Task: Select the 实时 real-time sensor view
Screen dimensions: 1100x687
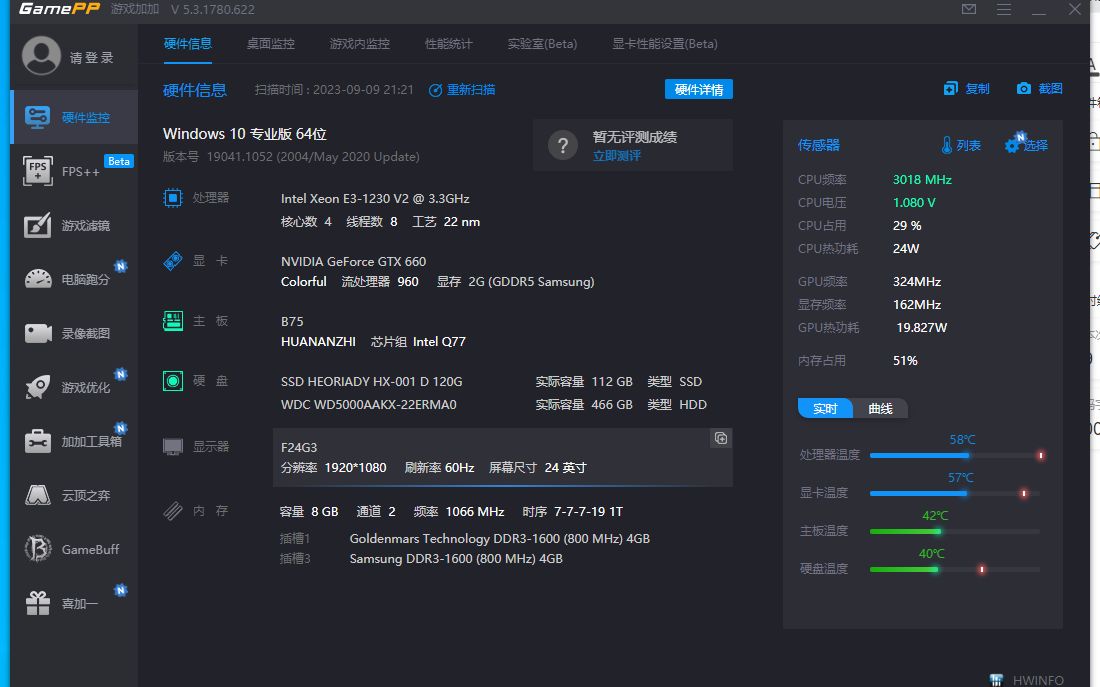Action: (x=824, y=408)
